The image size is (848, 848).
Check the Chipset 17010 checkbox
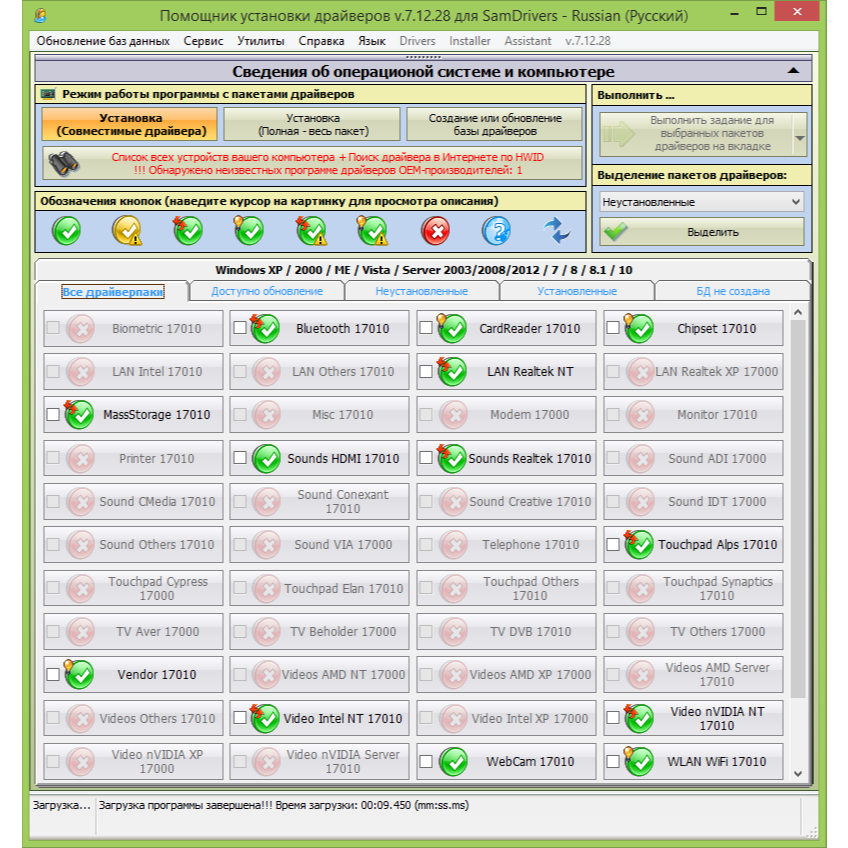pos(613,328)
